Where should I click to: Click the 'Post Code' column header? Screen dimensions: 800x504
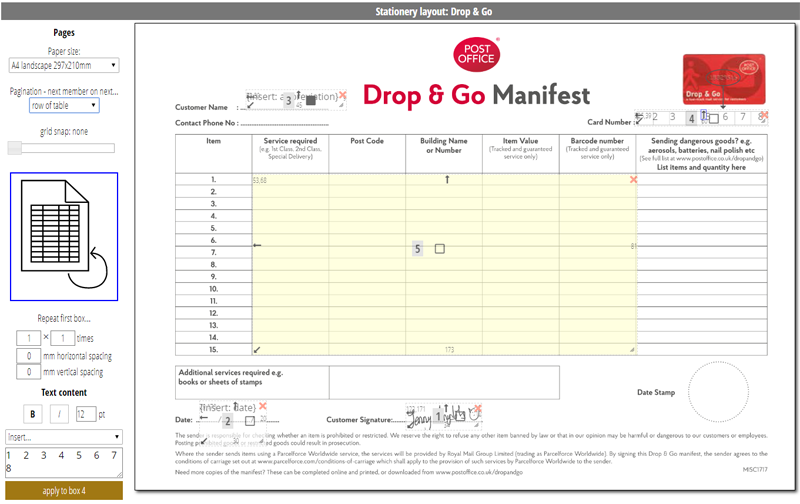click(x=367, y=141)
